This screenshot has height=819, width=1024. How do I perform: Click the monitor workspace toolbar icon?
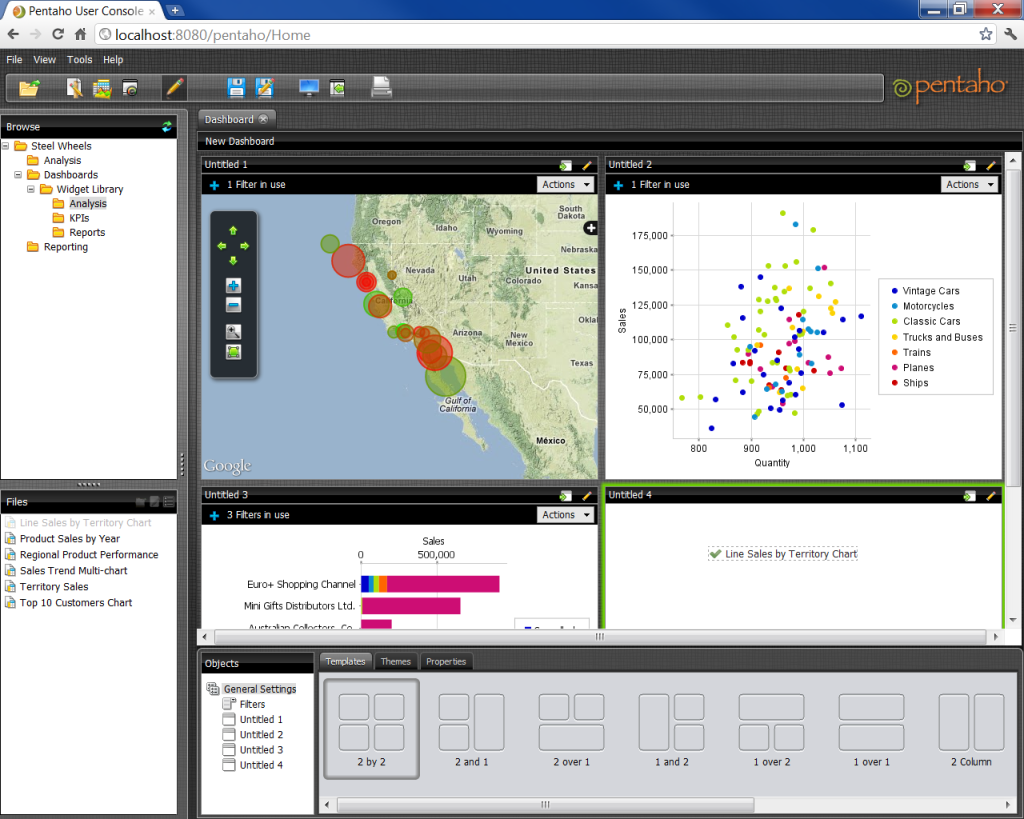(309, 88)
